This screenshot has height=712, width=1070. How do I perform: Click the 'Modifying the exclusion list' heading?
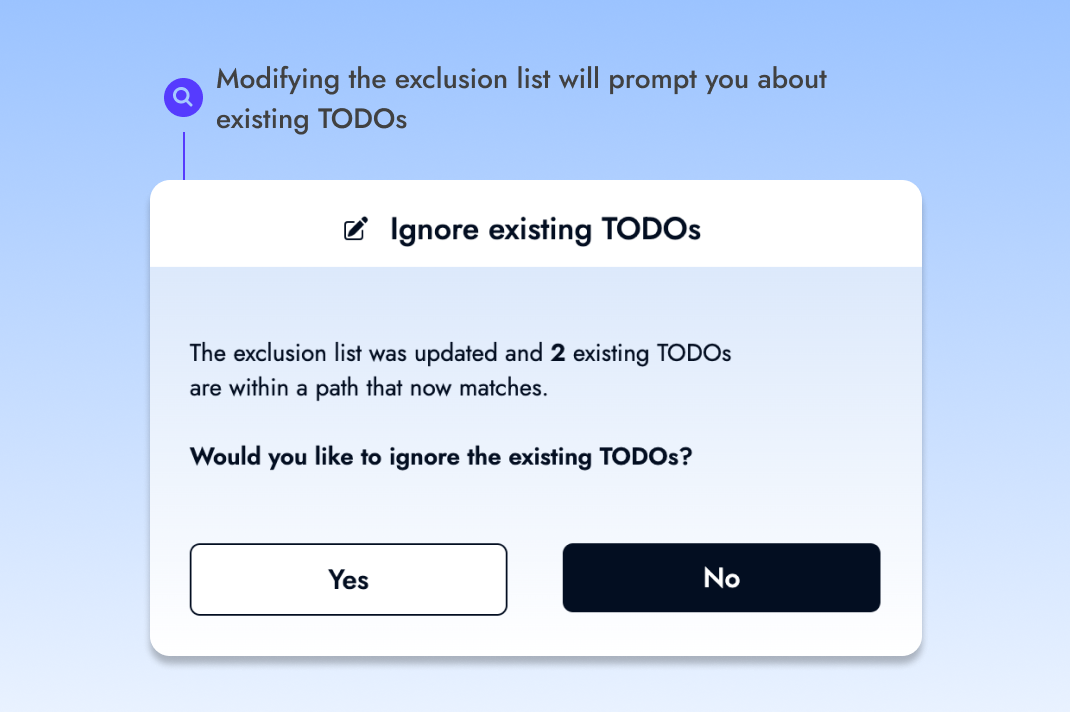[521, 99]
